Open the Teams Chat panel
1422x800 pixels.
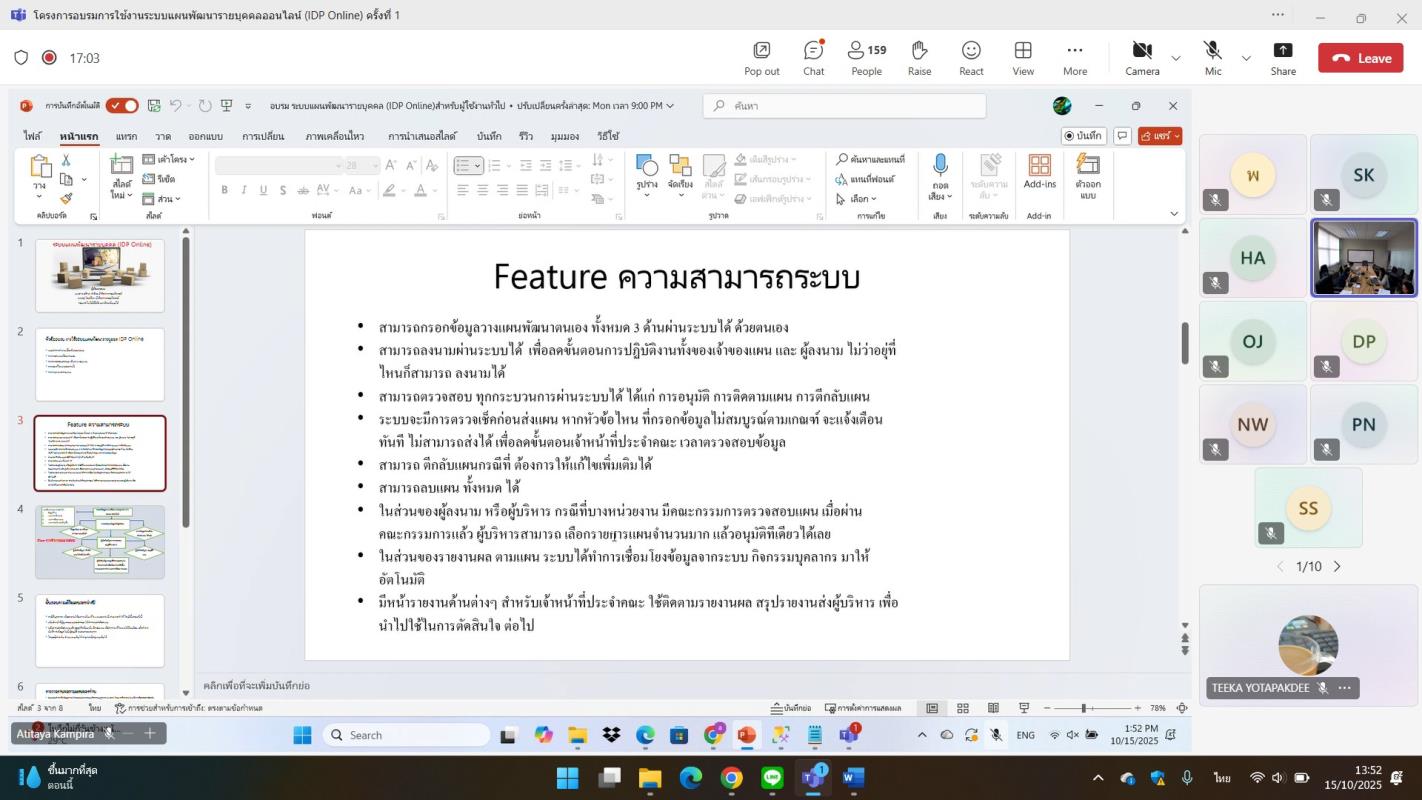tap(813, 57)
